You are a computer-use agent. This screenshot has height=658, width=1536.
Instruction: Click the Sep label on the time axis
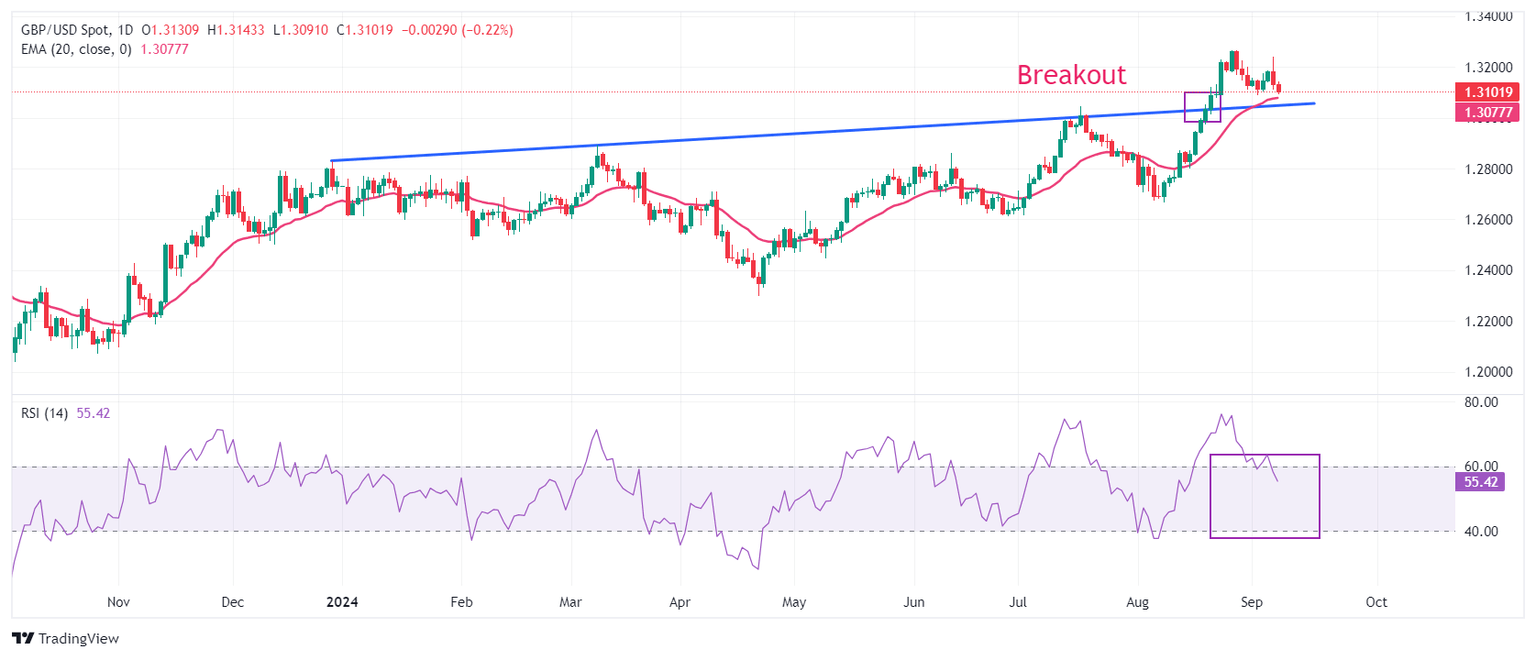(x=1251, y=603)
